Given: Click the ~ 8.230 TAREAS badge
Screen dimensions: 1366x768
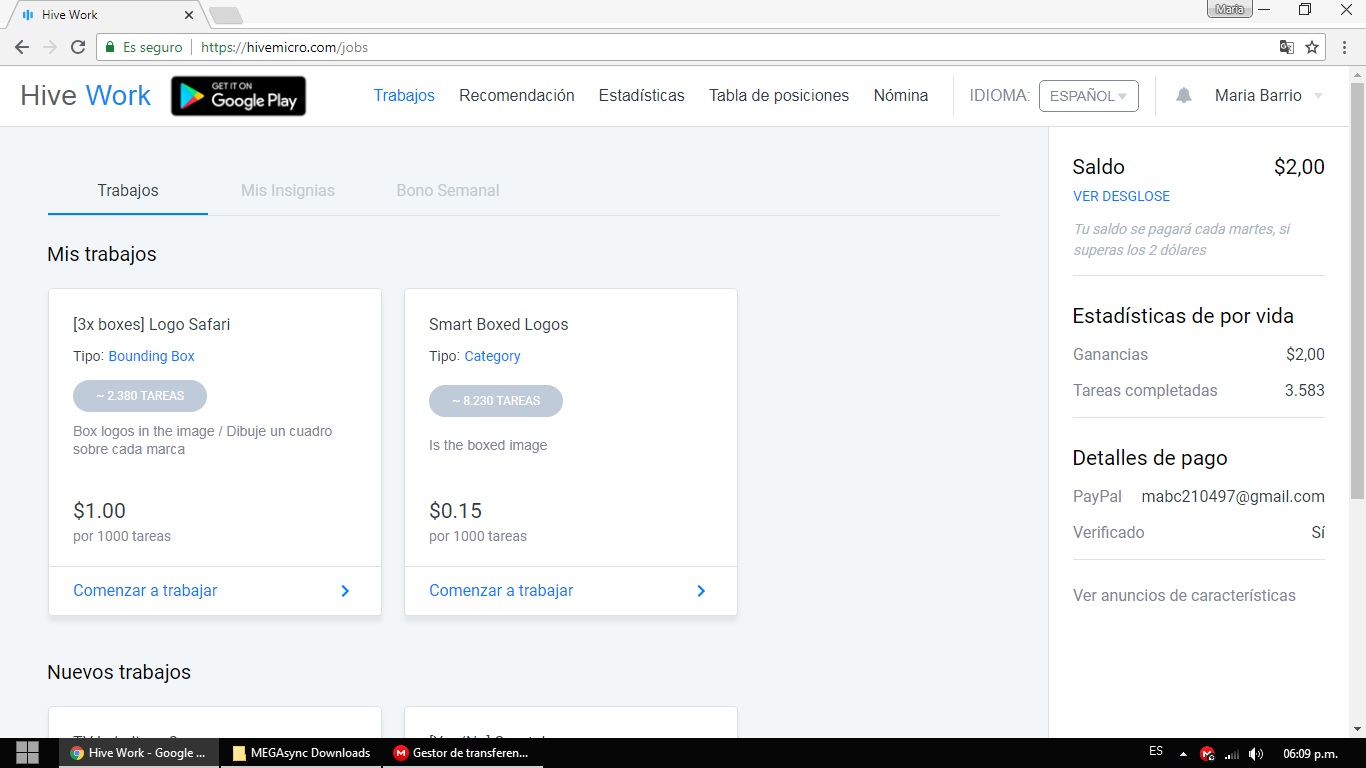Looking at the screenshot, I should (x=496, y=401).
